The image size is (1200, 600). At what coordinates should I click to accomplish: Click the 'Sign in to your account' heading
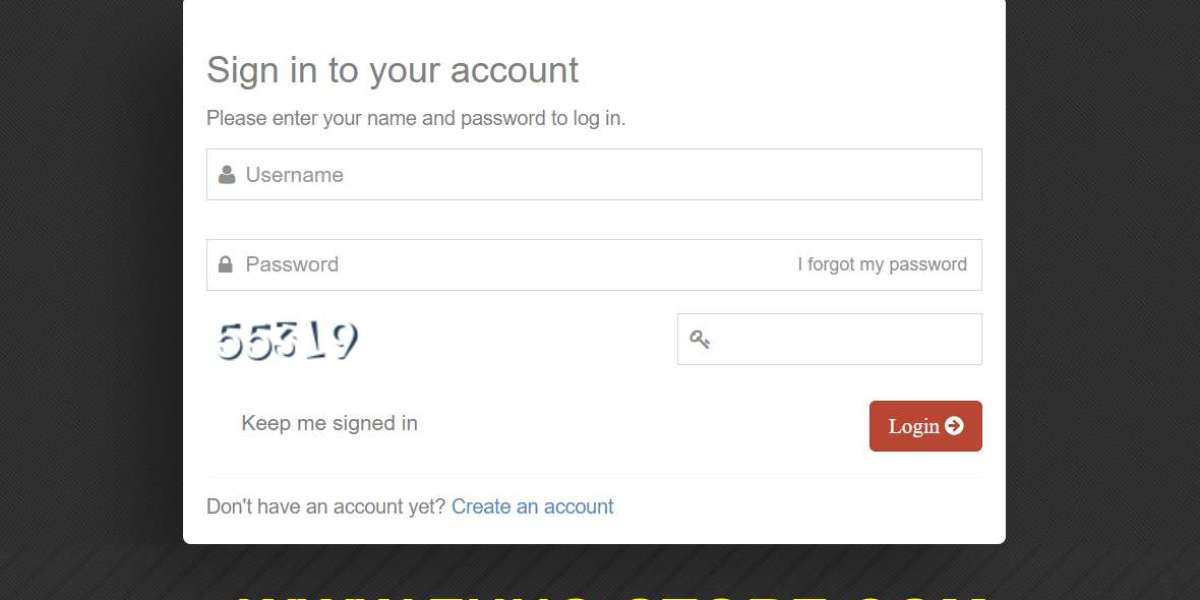tap(393, 71)
